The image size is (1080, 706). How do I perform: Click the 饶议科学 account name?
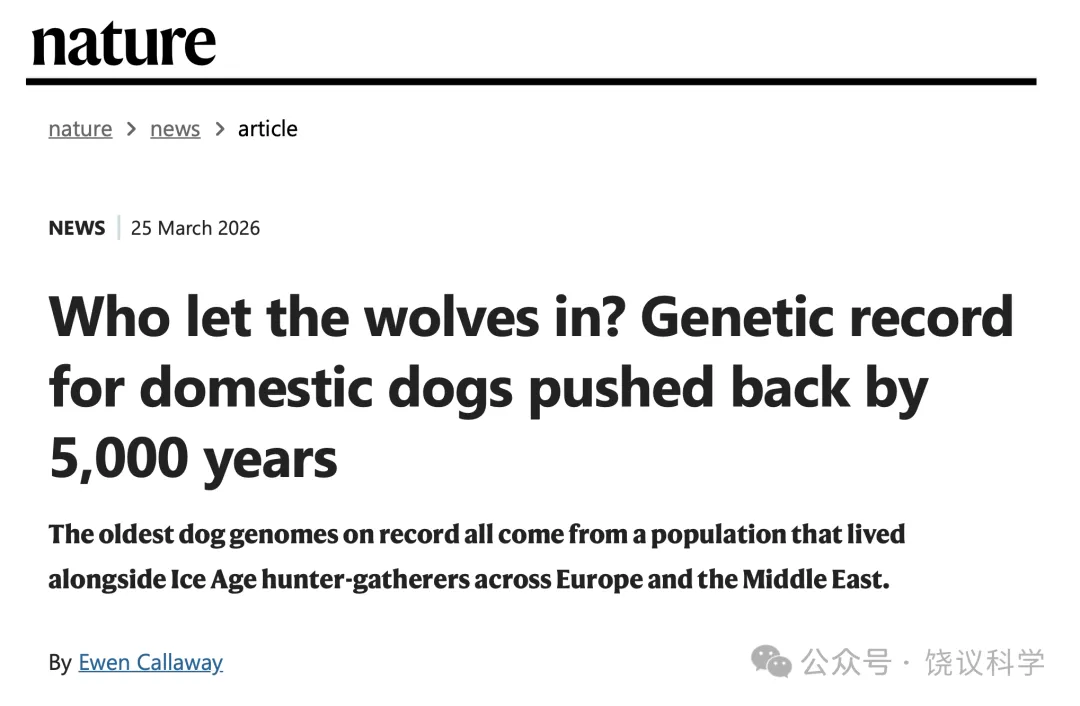(x=984, y=662)
